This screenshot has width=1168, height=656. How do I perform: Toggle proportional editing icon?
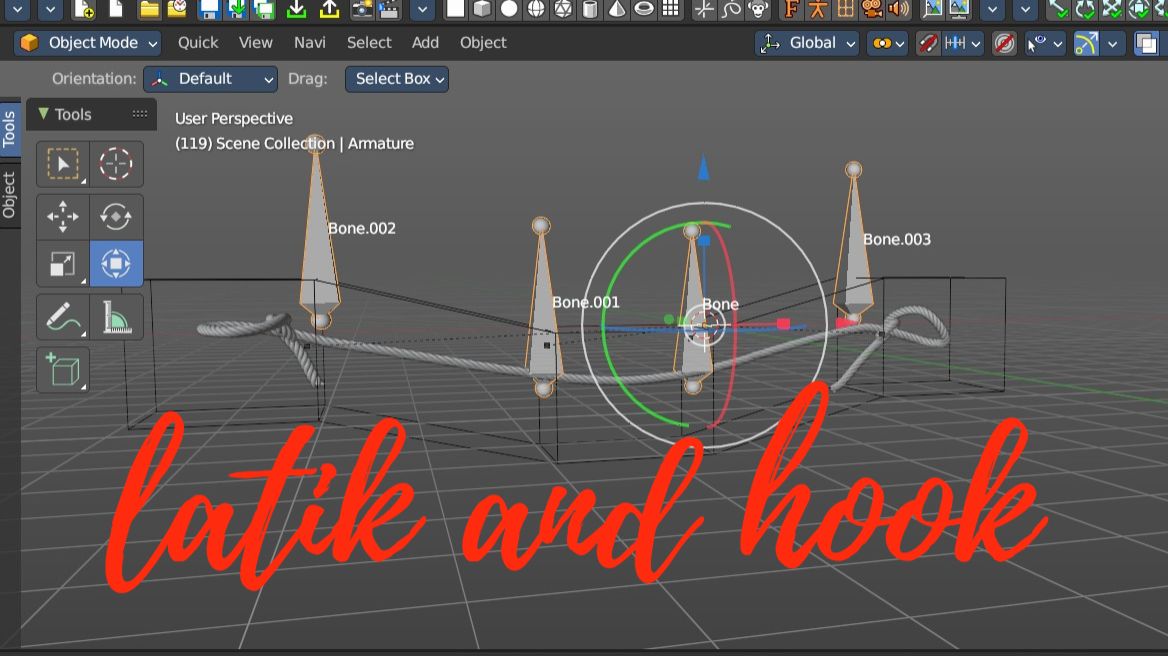(1005, 43)
